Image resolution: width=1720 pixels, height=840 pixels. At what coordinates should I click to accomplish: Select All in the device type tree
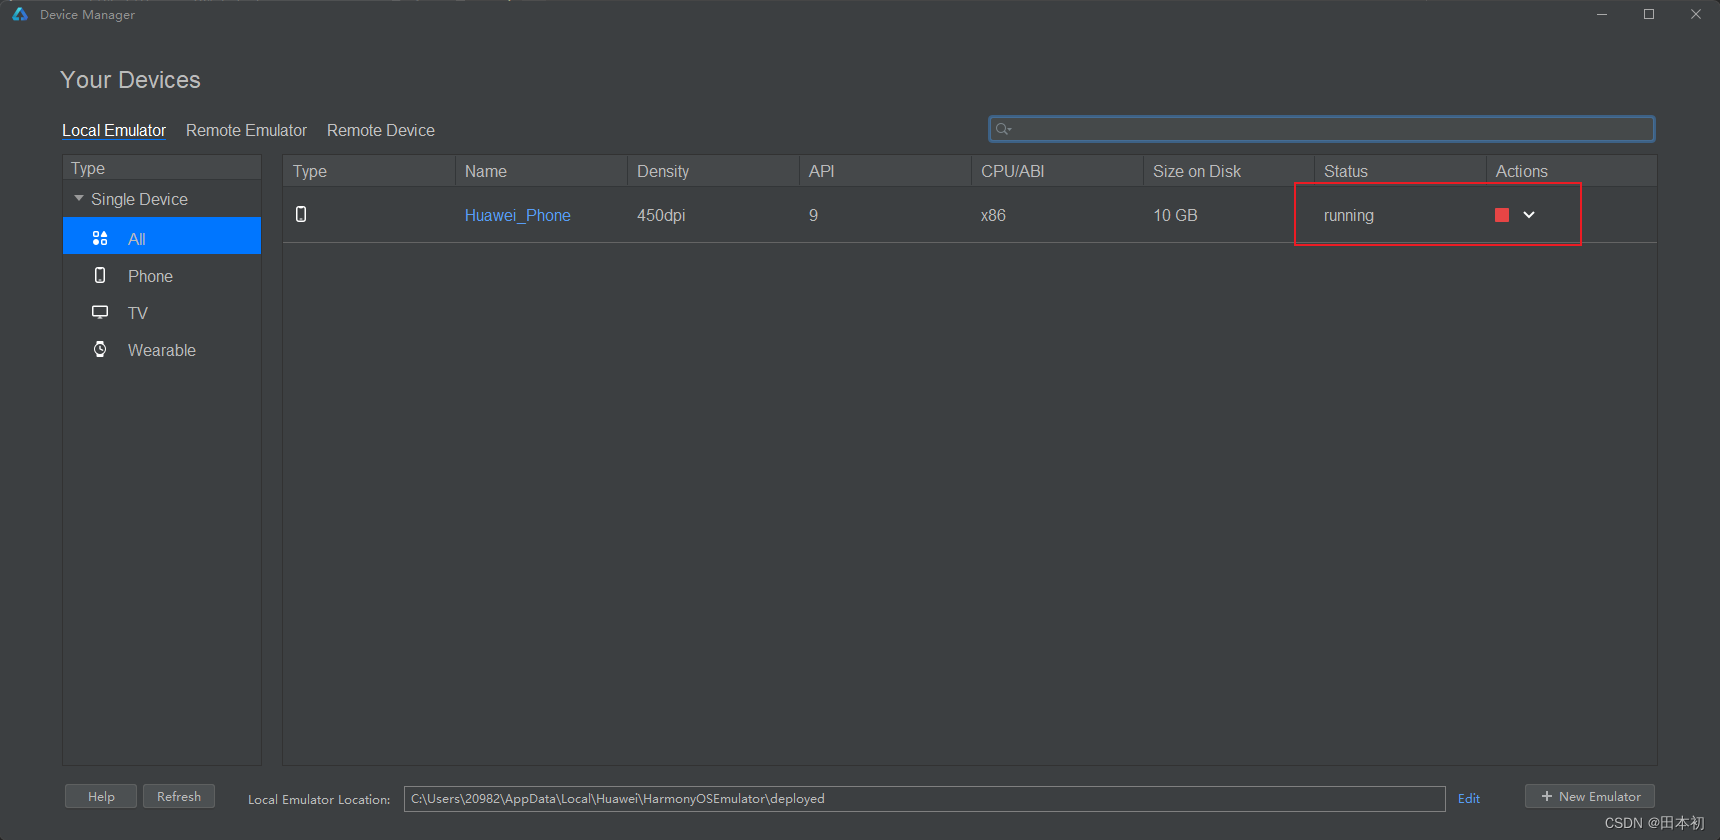162,238
